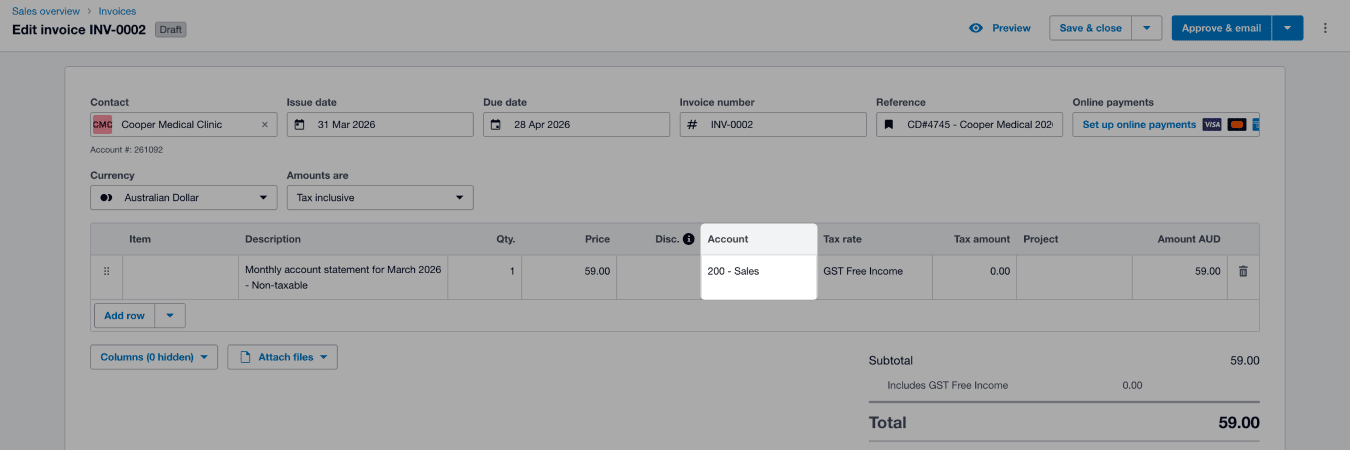Open the Approve & email dropdown arrow
This screenshot has height=450, width=1350.
click(1288, 28)
